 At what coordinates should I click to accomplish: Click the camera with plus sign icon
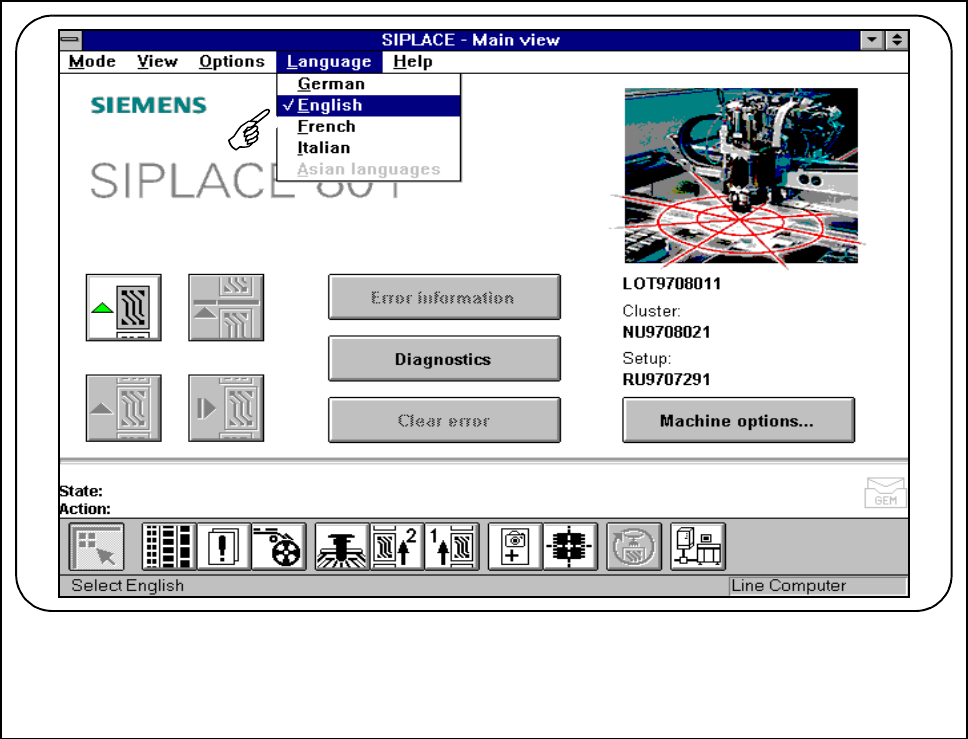coord(515,546)
